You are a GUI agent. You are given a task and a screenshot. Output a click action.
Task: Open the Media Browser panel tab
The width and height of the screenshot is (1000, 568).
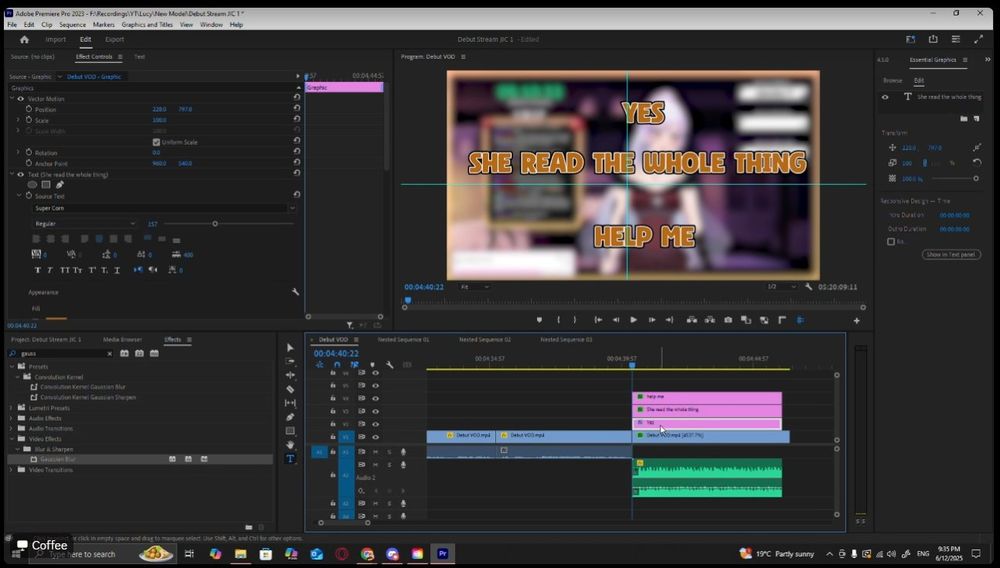pyautogui.click(x=122, y=340)
